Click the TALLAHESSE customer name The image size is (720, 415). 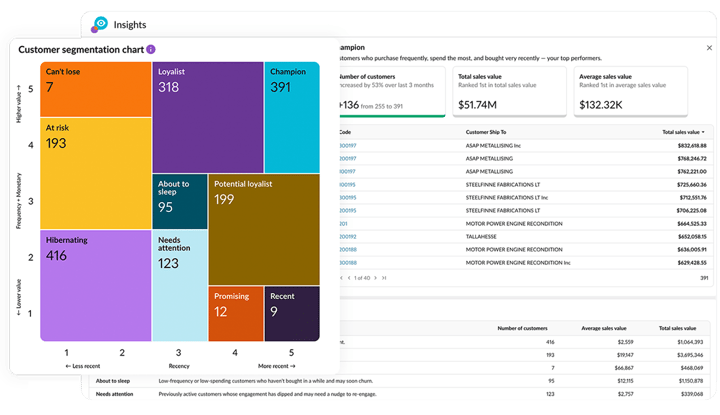click(x=481, y=236)
